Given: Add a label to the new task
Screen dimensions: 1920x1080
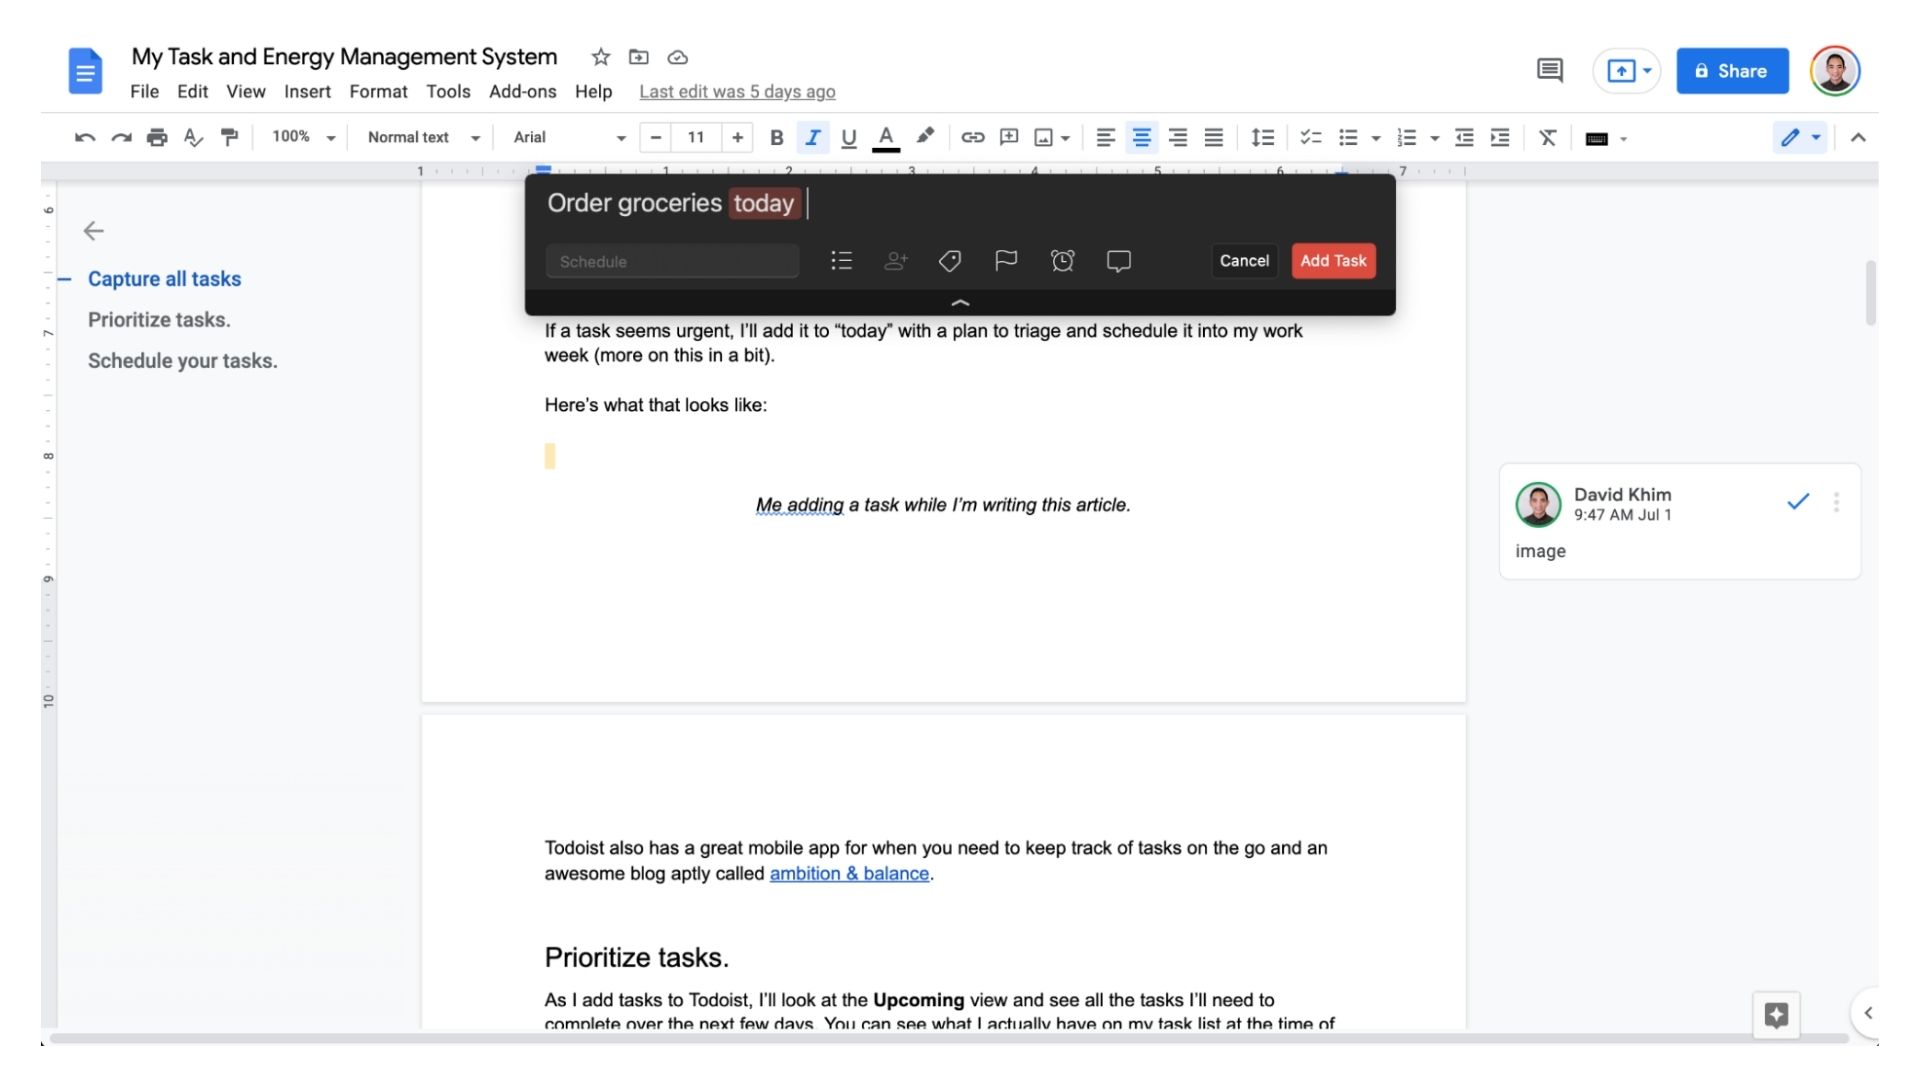Looking at the screenshot, I should (x=950, y=261).
